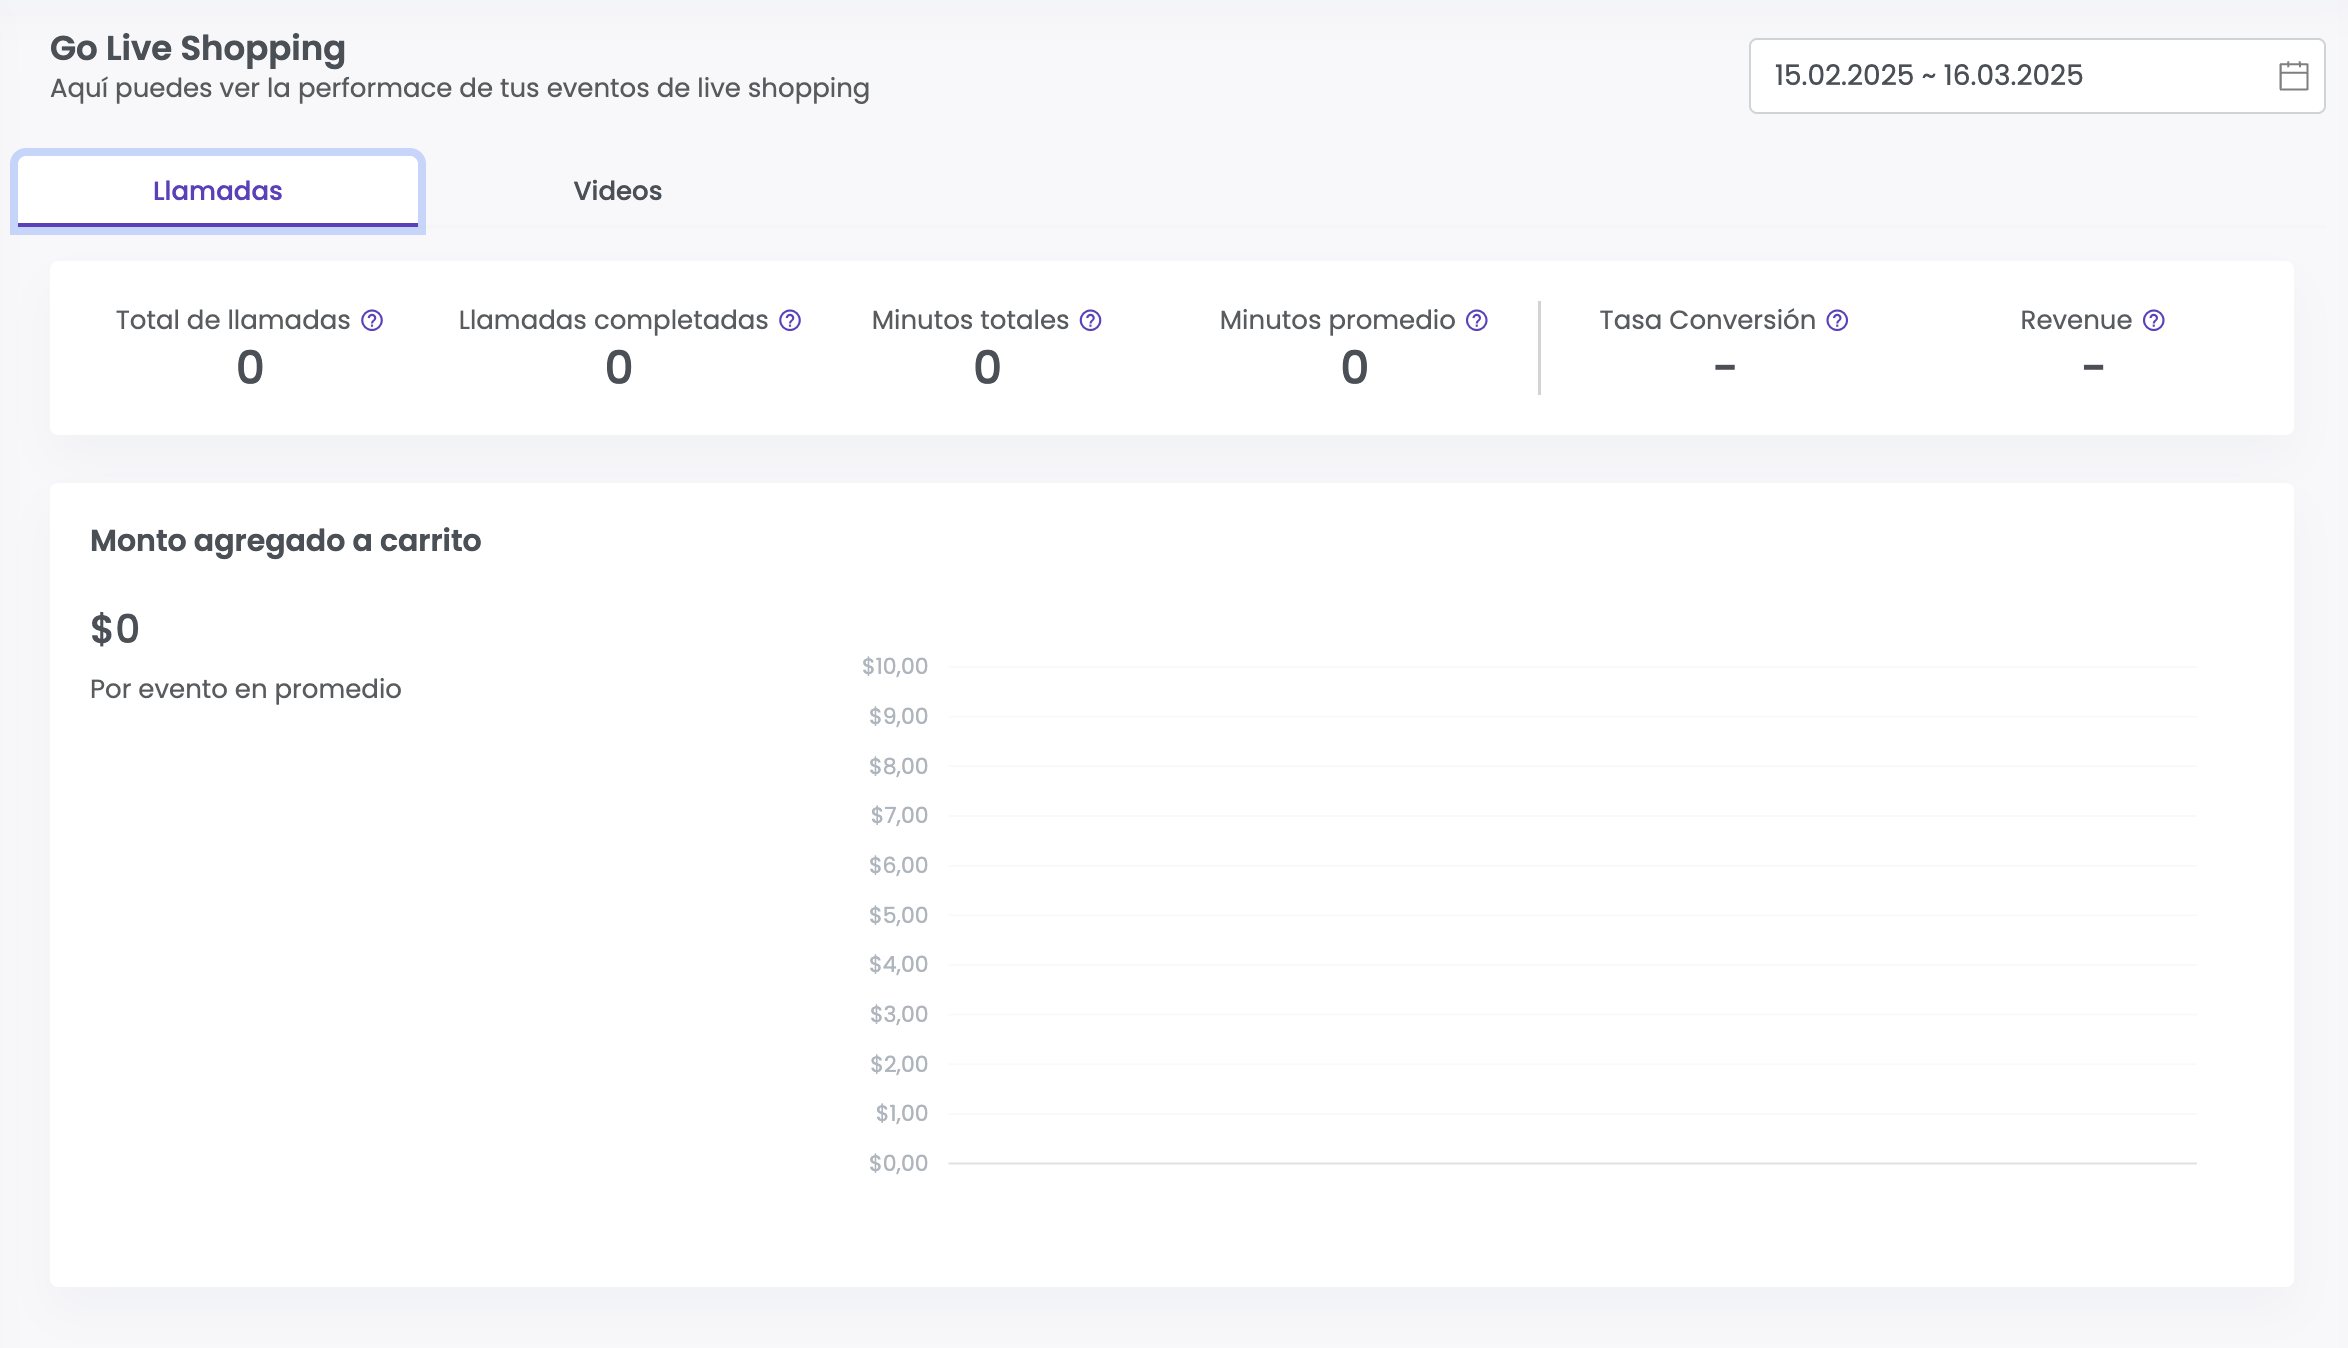Click the Revenue help question icon
The height and width of the screenshot is (1348, 2348).
pyautogui.click(x=2154, y=320)
